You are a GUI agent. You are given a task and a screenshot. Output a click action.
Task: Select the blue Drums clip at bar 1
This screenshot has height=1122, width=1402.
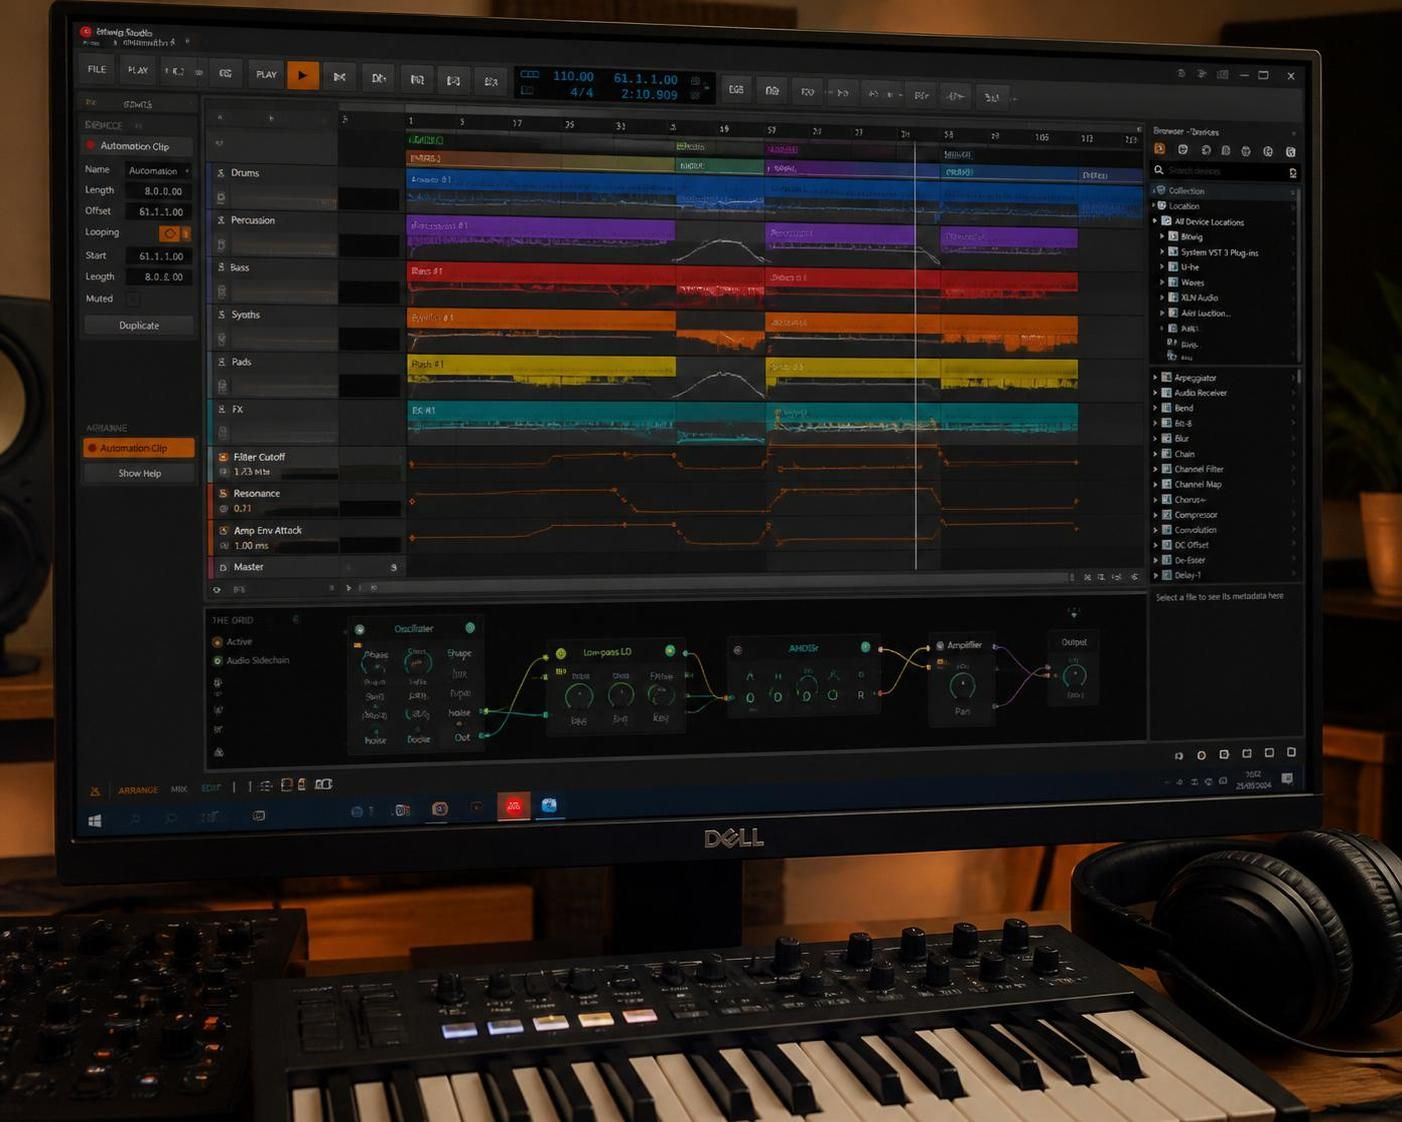tap(541, 188)
